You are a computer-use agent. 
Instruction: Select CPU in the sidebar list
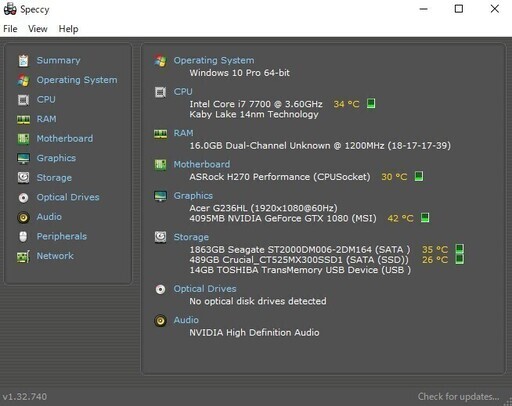point(46,99)
